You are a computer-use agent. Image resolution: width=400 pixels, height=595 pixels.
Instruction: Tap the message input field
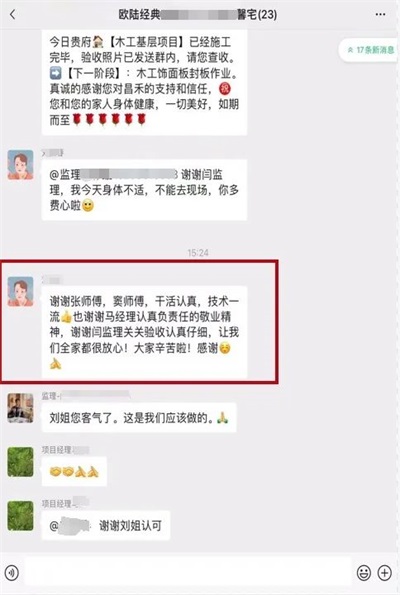pyautogui.click(x=188, y=573)
